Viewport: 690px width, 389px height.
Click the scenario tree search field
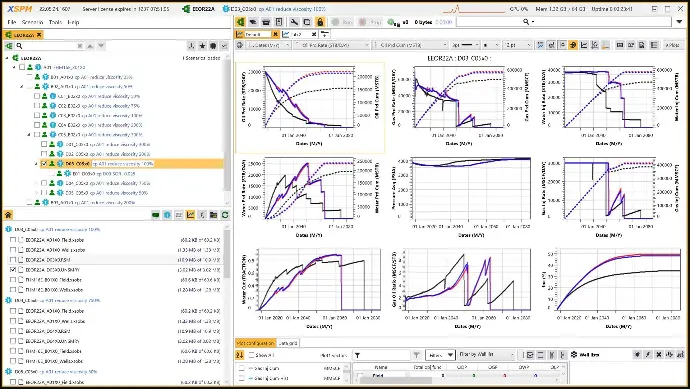pos(49,46)
